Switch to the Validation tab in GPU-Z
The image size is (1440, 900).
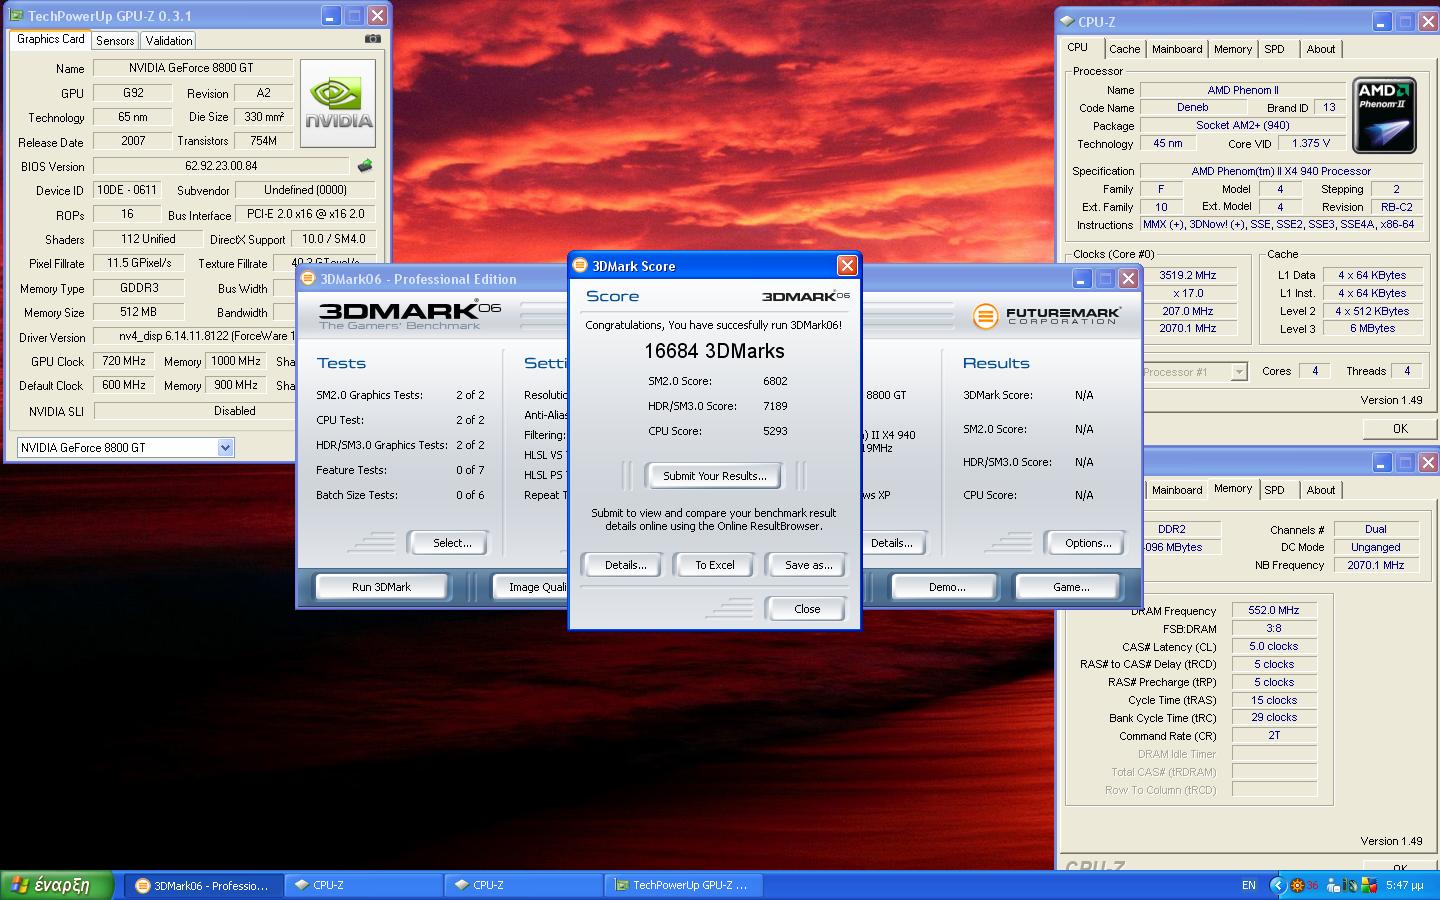click(168, 41)
